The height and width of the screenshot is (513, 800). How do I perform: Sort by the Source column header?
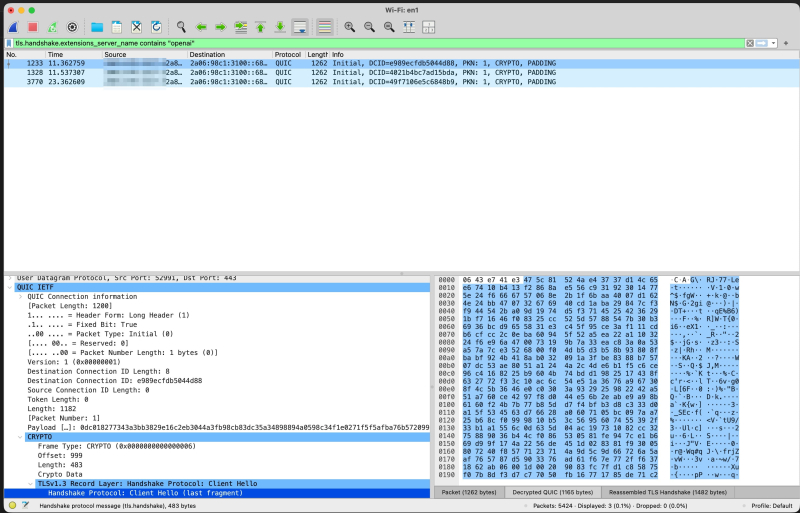tap(145, 55)
